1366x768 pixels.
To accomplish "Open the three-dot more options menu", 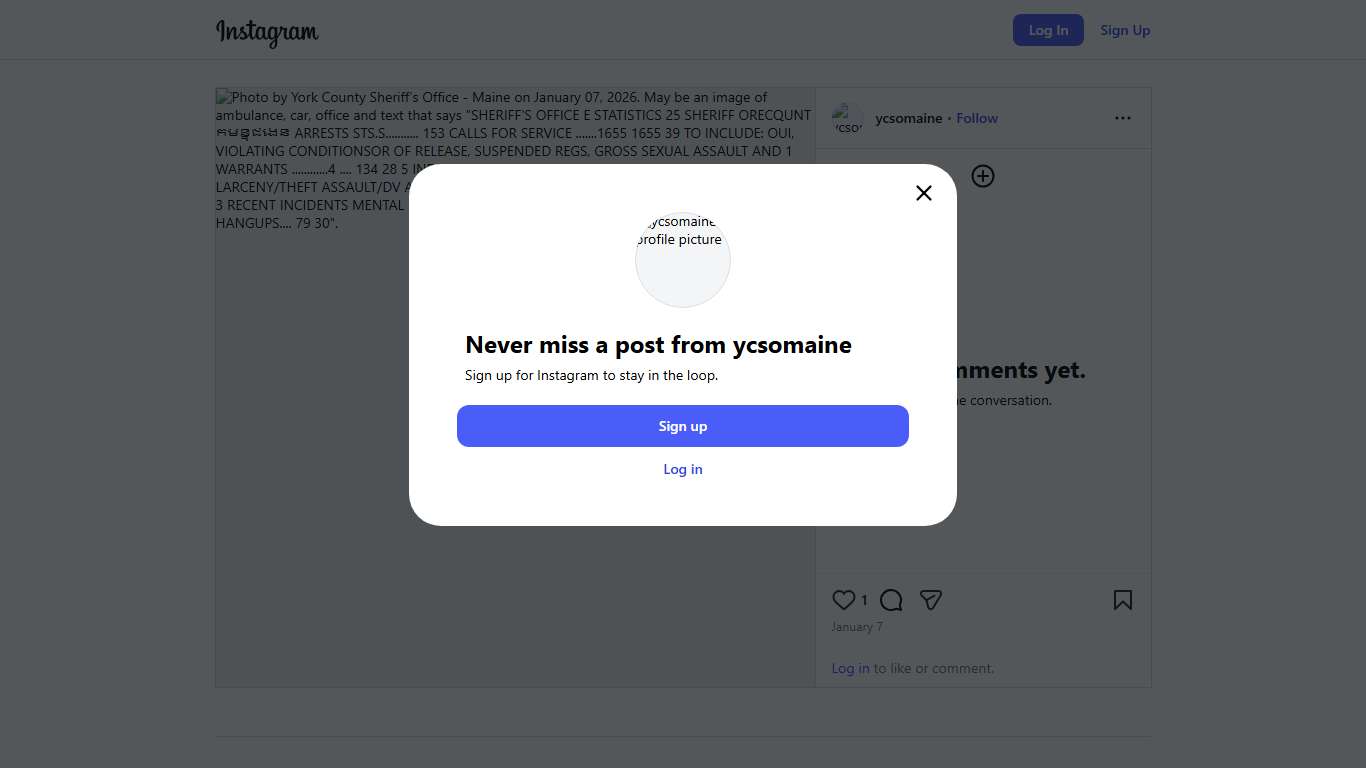I will (x=1123, y=118).
